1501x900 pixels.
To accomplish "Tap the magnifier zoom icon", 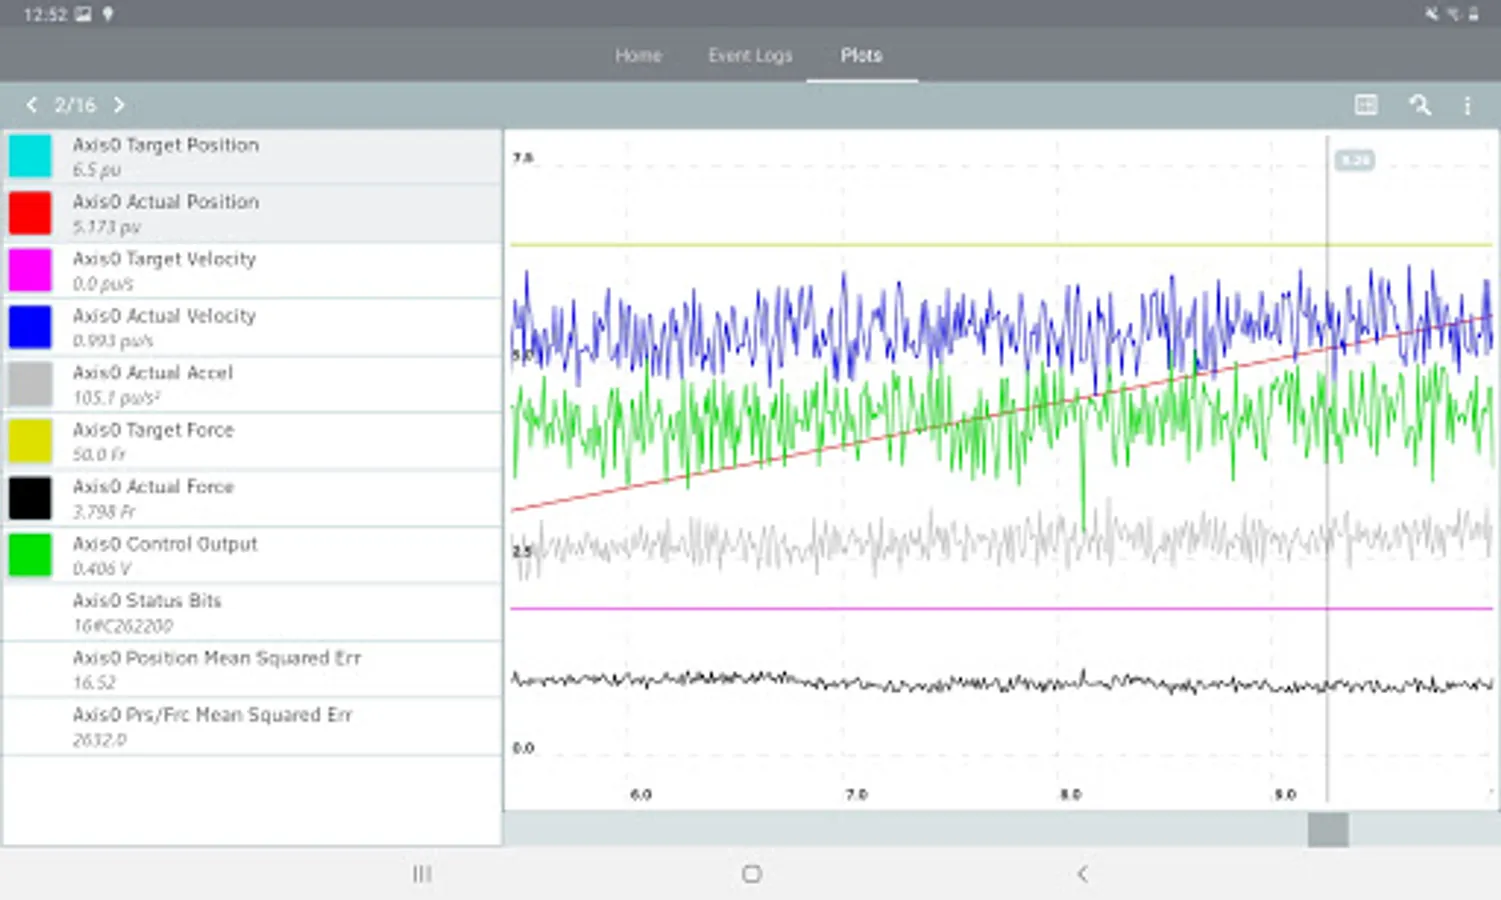I will (x=1419, y=105).
